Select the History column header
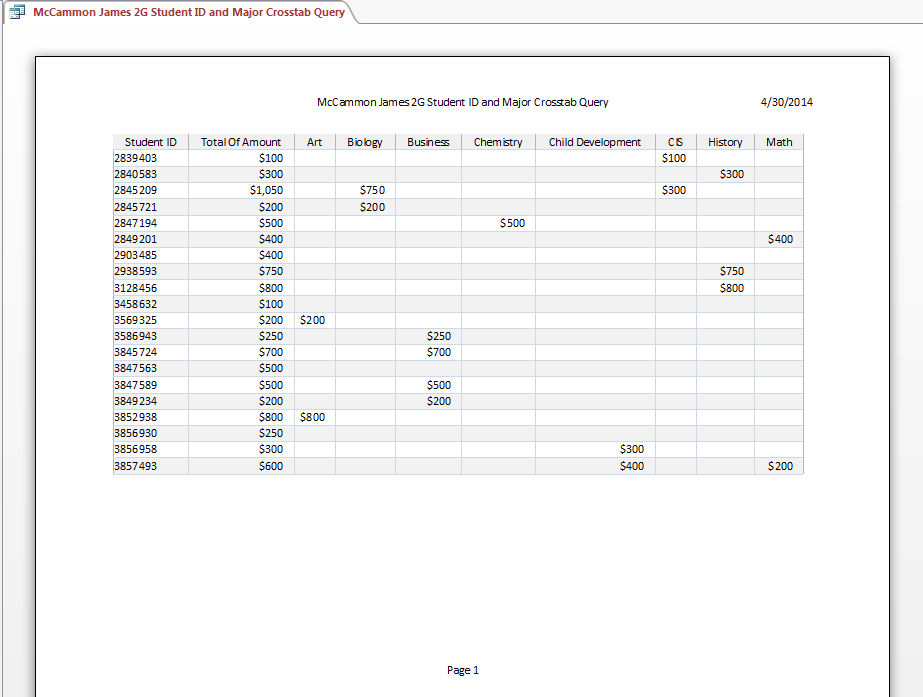The image size is (923, 697). tap(725, 142)
